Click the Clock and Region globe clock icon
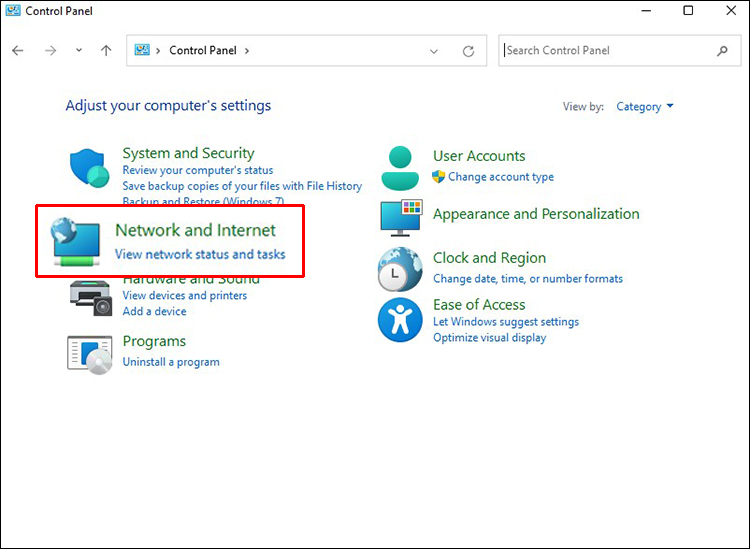This screenshot has height=549, width=750. tap(400, 269)
